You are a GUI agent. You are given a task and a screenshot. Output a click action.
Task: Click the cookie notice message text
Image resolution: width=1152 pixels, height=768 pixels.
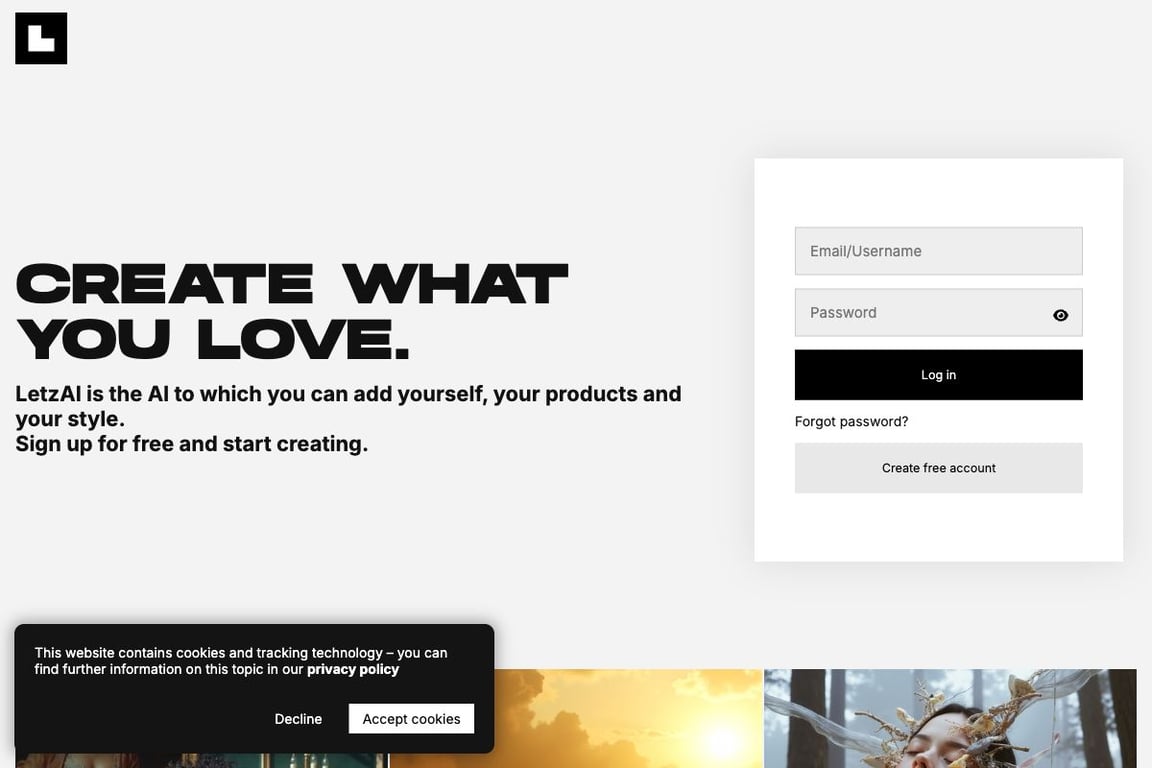pos(241,661)
